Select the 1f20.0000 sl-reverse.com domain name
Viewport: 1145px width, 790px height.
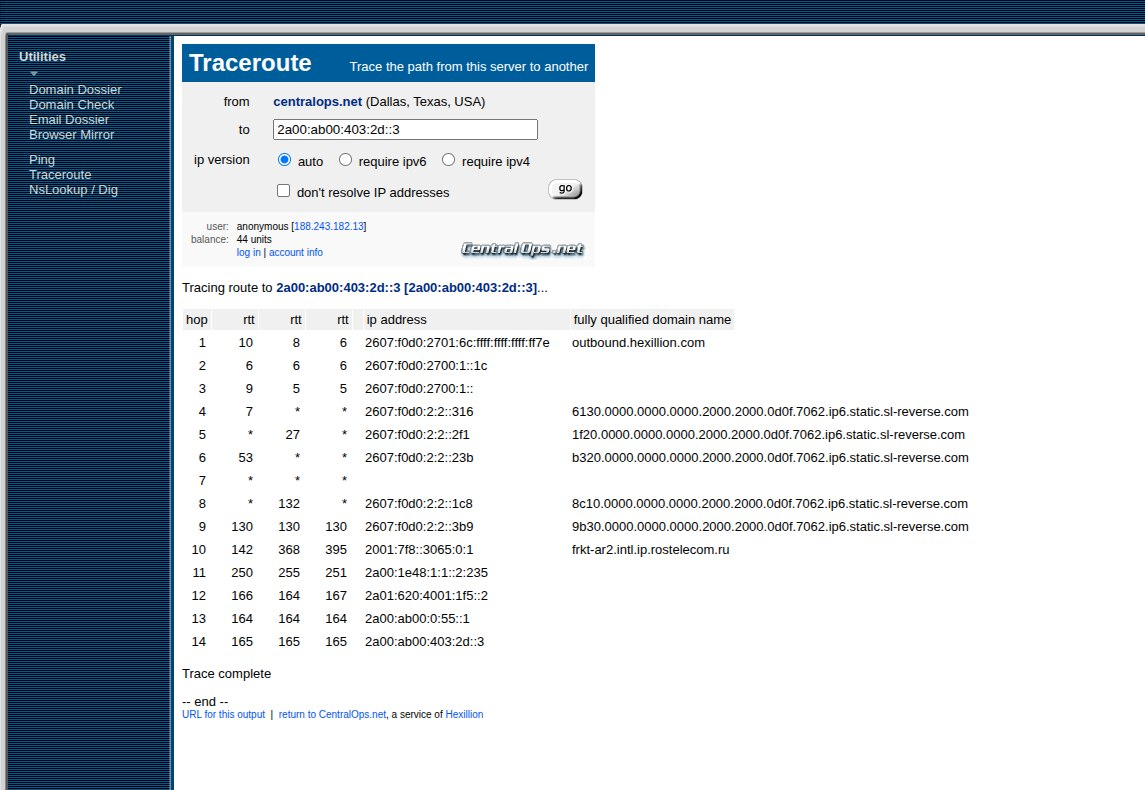tap(768, 435)
